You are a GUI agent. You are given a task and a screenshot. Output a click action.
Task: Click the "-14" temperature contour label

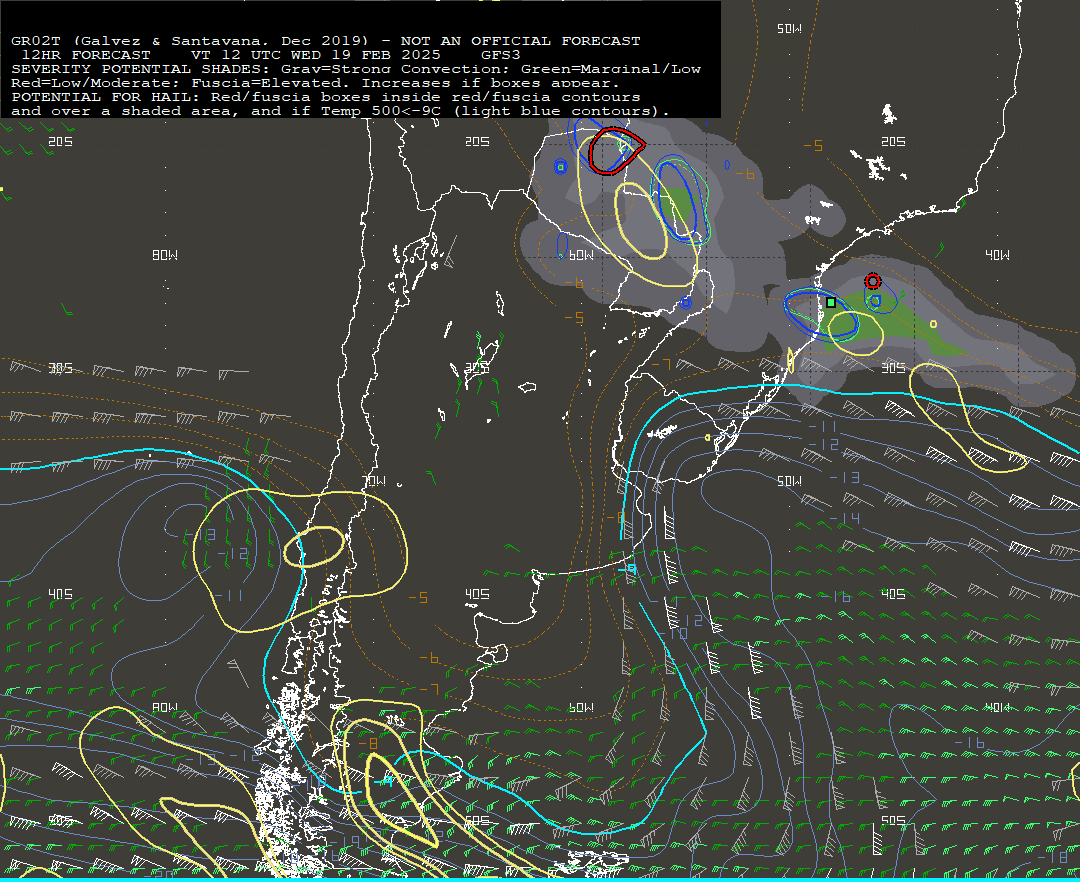[844, 518]
